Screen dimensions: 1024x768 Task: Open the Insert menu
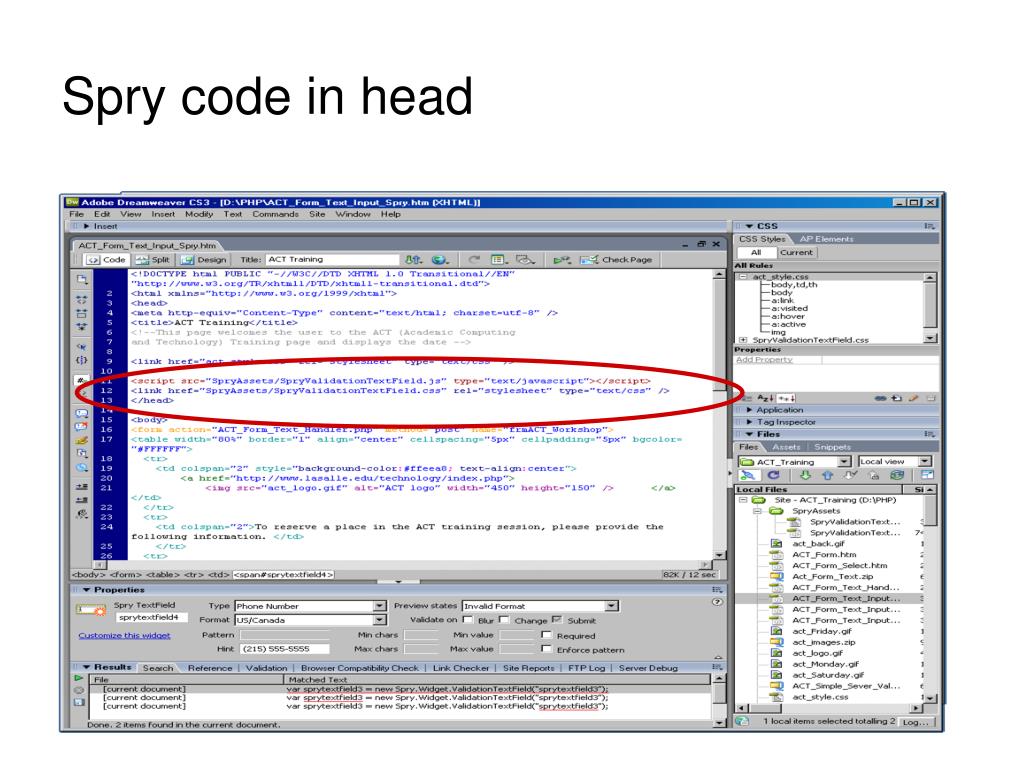coord(163,214)
